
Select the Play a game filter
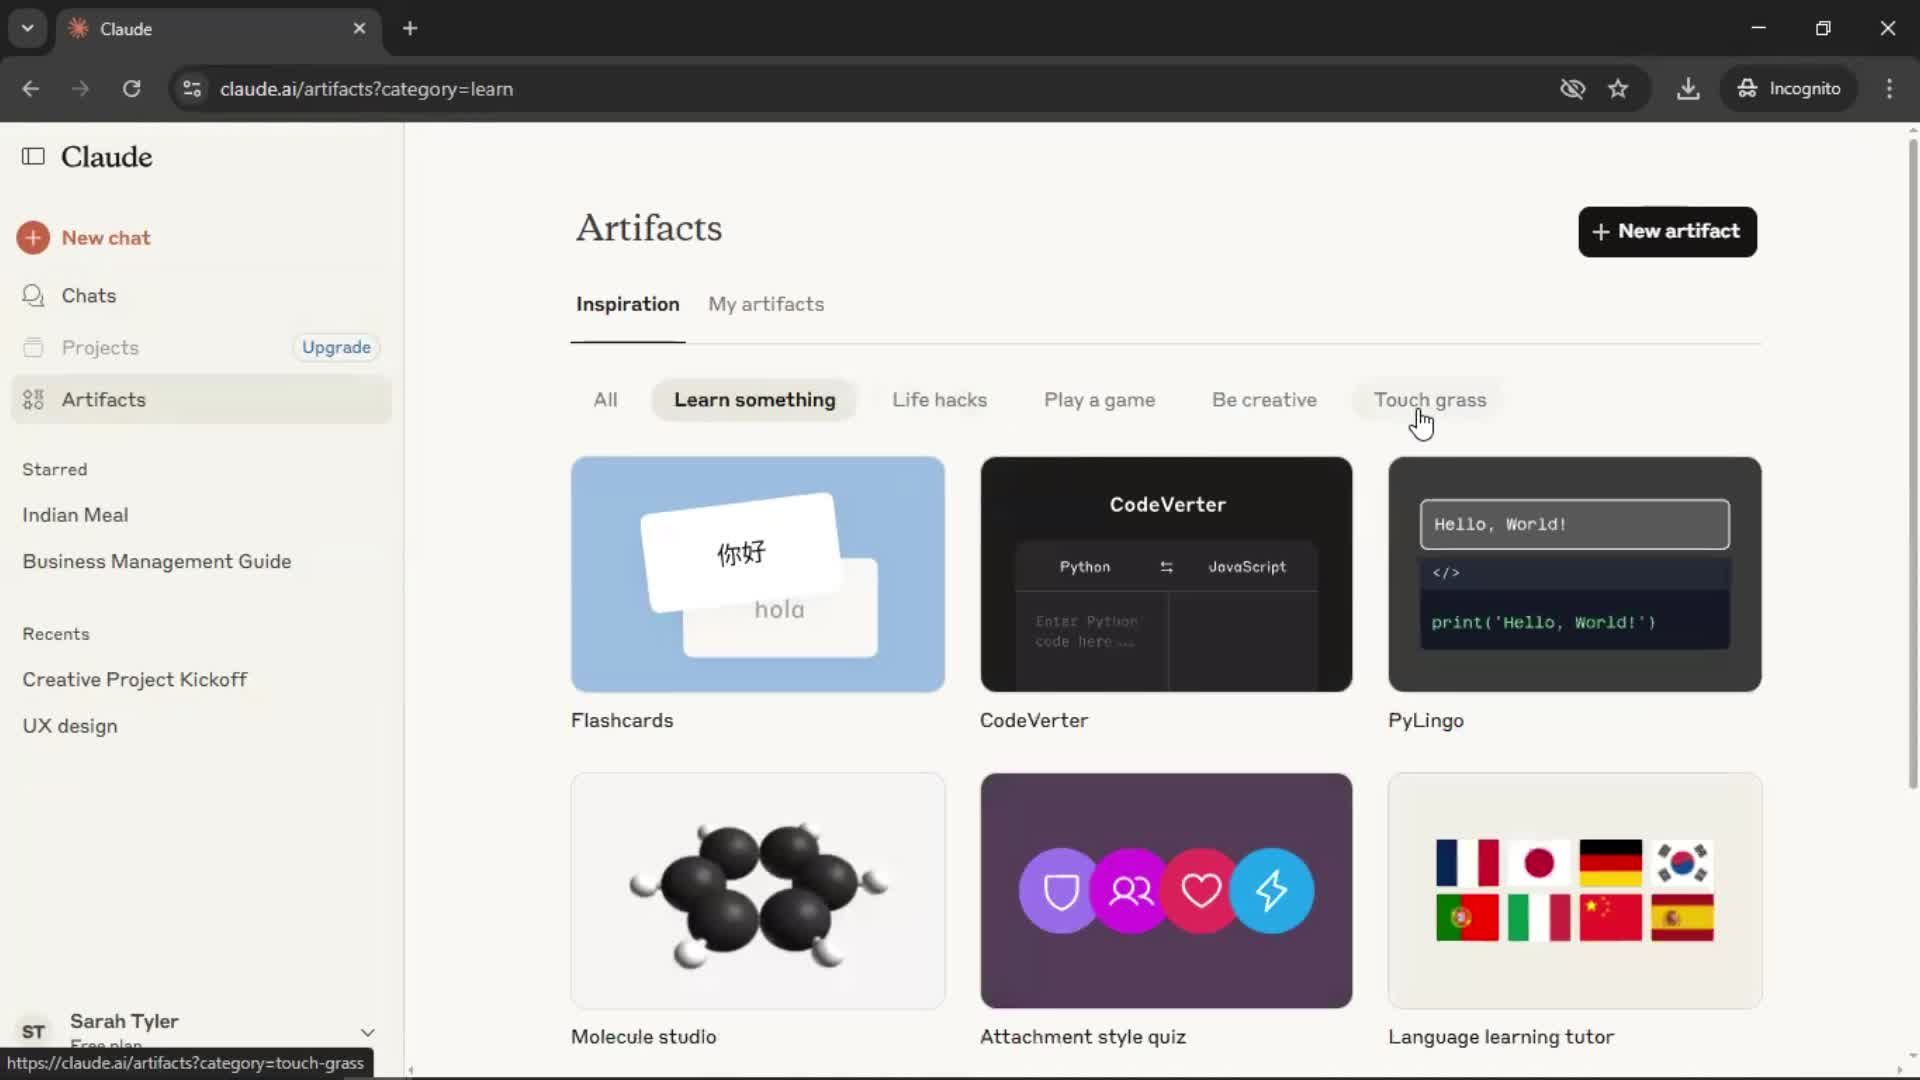coord(1099,400)
